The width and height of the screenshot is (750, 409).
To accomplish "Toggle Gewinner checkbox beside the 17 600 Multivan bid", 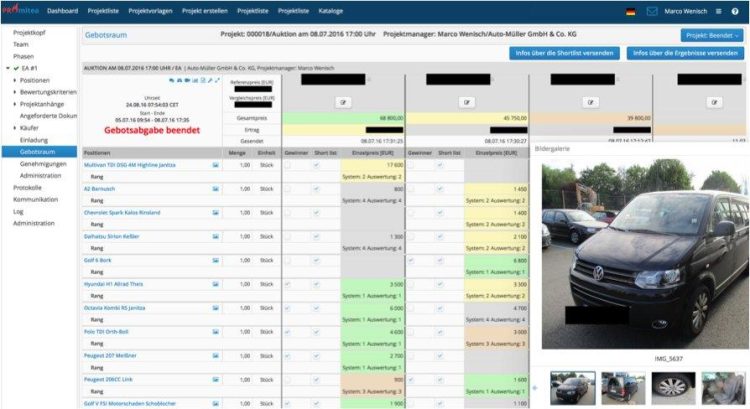I will [287, 165].
